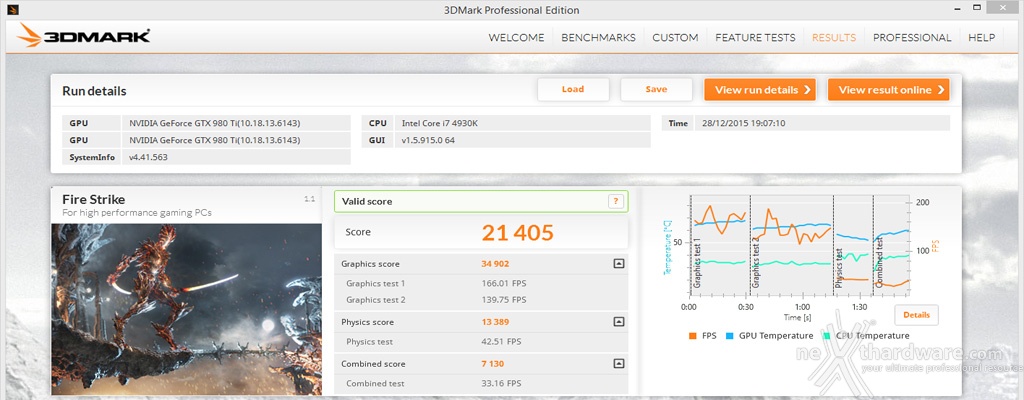Toggle the CPU Temperature legend green swatch
Viewport: 1024px width, 400px height.
(827, 336)
